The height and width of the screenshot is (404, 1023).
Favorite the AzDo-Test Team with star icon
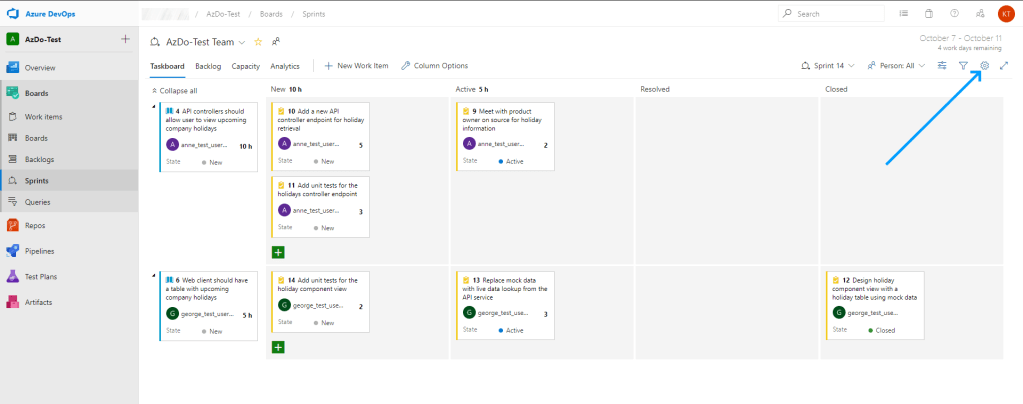[x=258, y=42]
